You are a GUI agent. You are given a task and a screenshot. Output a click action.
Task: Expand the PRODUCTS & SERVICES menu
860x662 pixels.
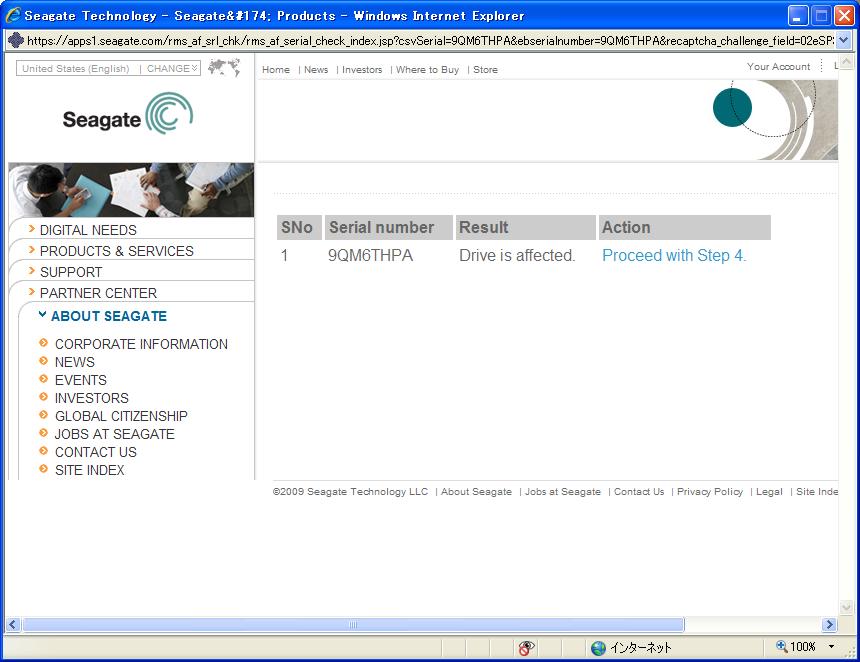pos(116,251)
